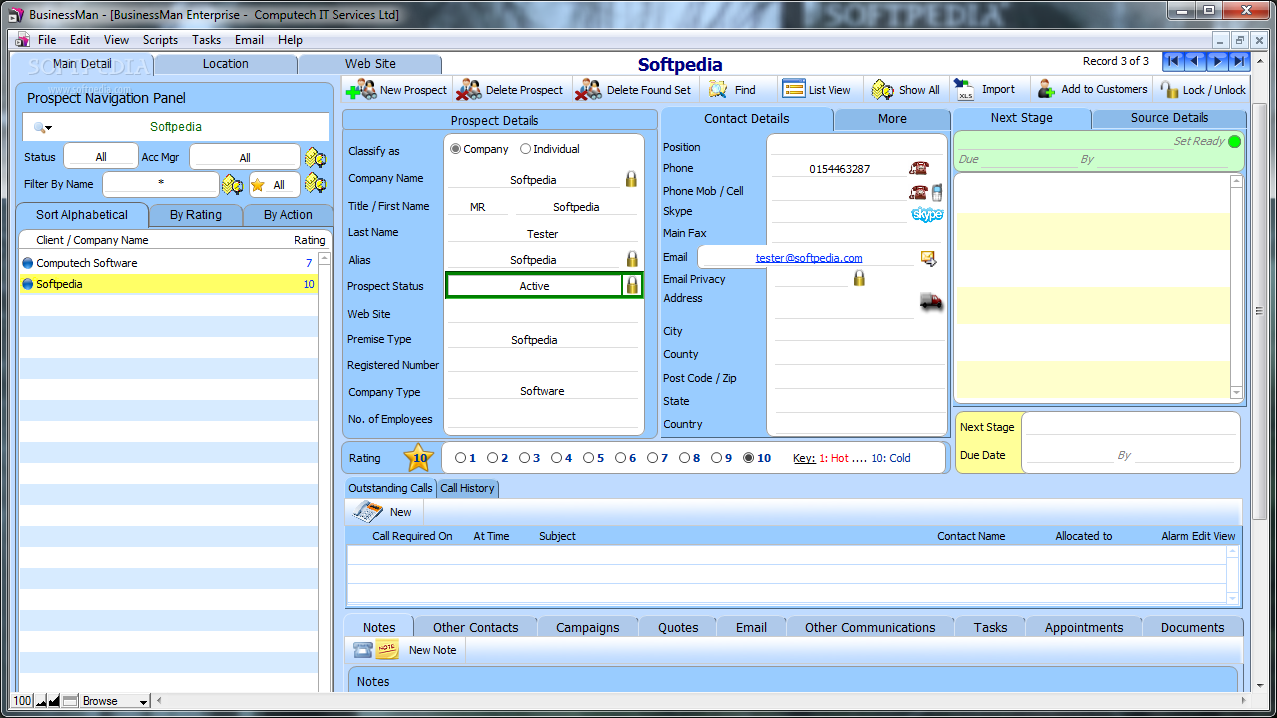Set rating to 7
The height and width of the screenshot is (718, 1277).
652,458
